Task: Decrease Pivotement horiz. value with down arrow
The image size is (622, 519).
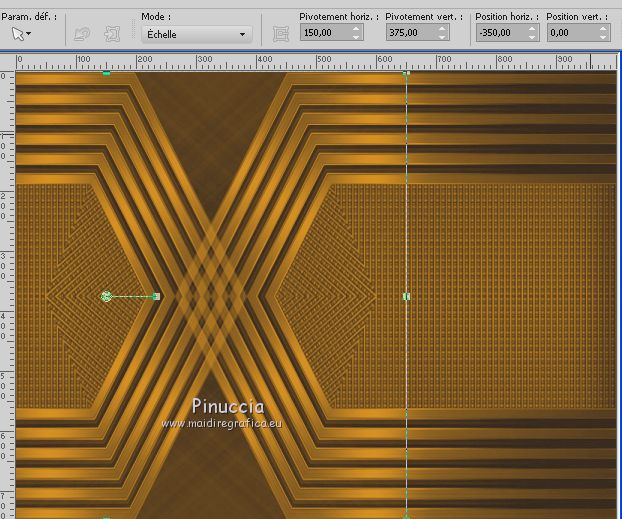Action: pos(356,37)
